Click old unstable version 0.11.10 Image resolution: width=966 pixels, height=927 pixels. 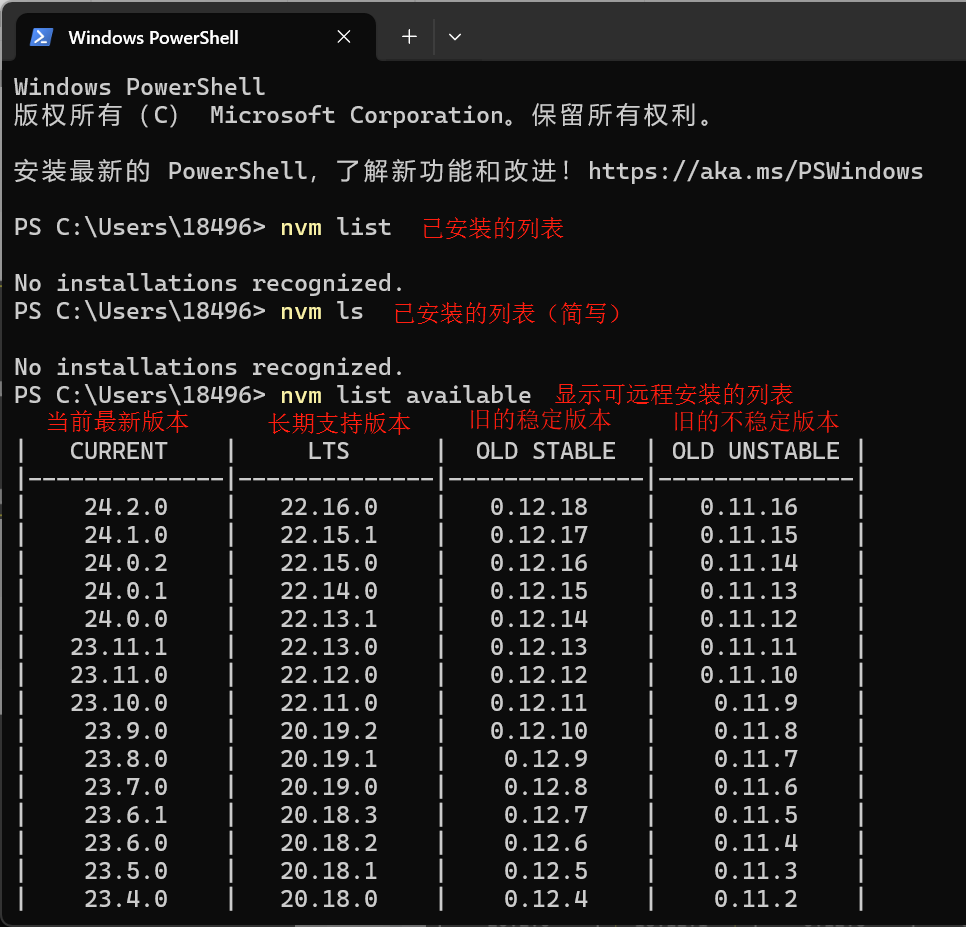pyautogui.click(x=749, y=675)
